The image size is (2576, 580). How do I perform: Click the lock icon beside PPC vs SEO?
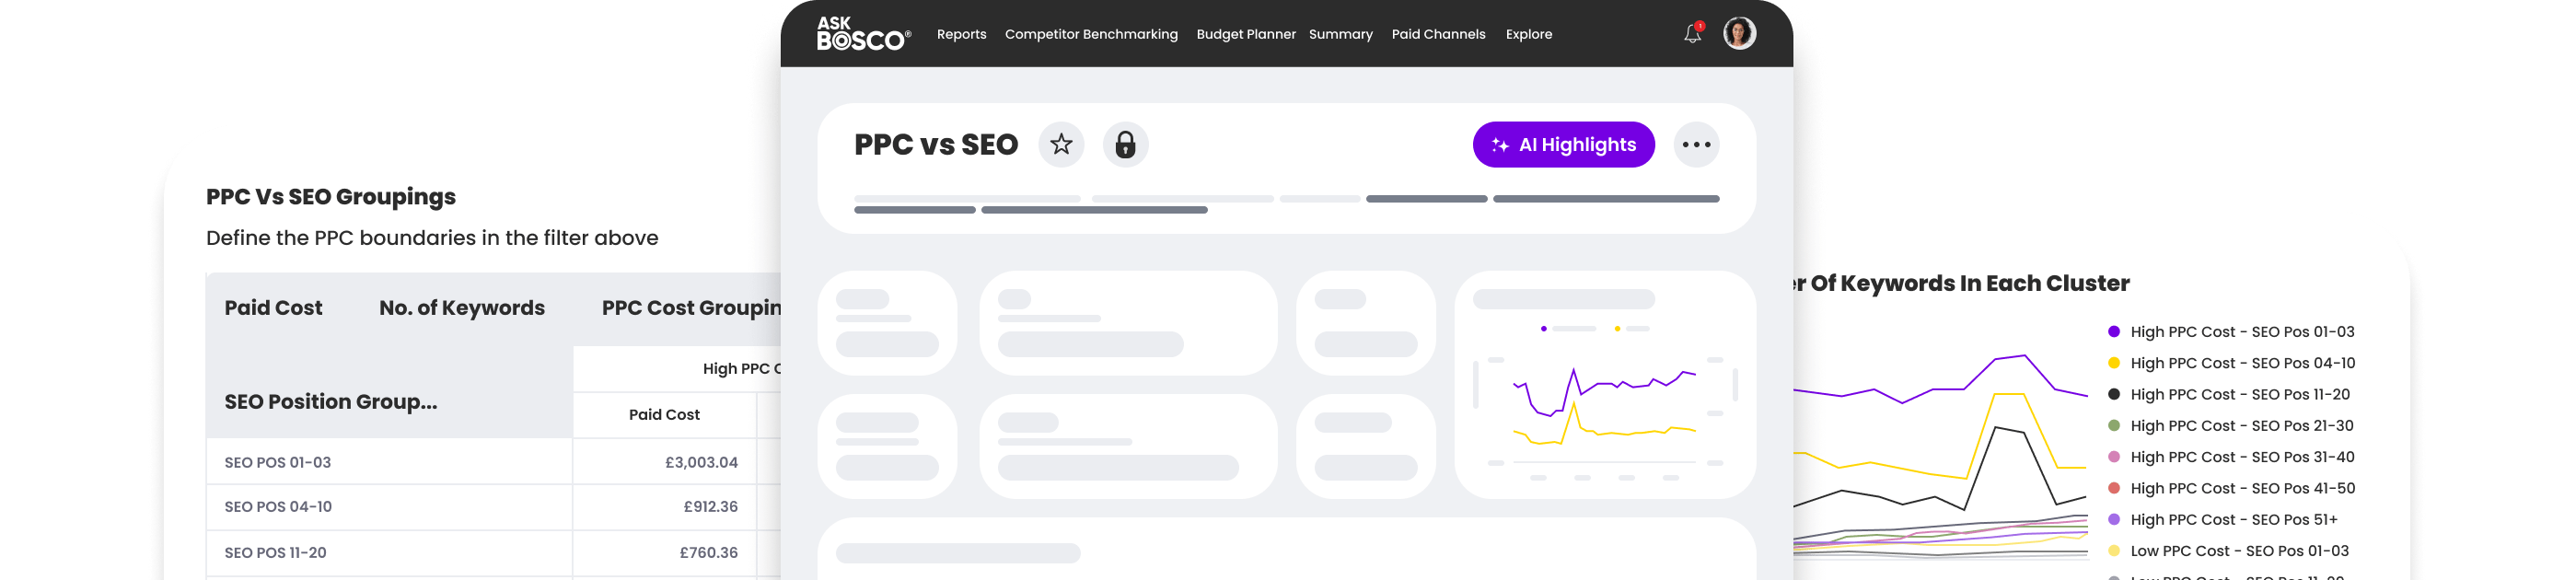click(1125, 145)
